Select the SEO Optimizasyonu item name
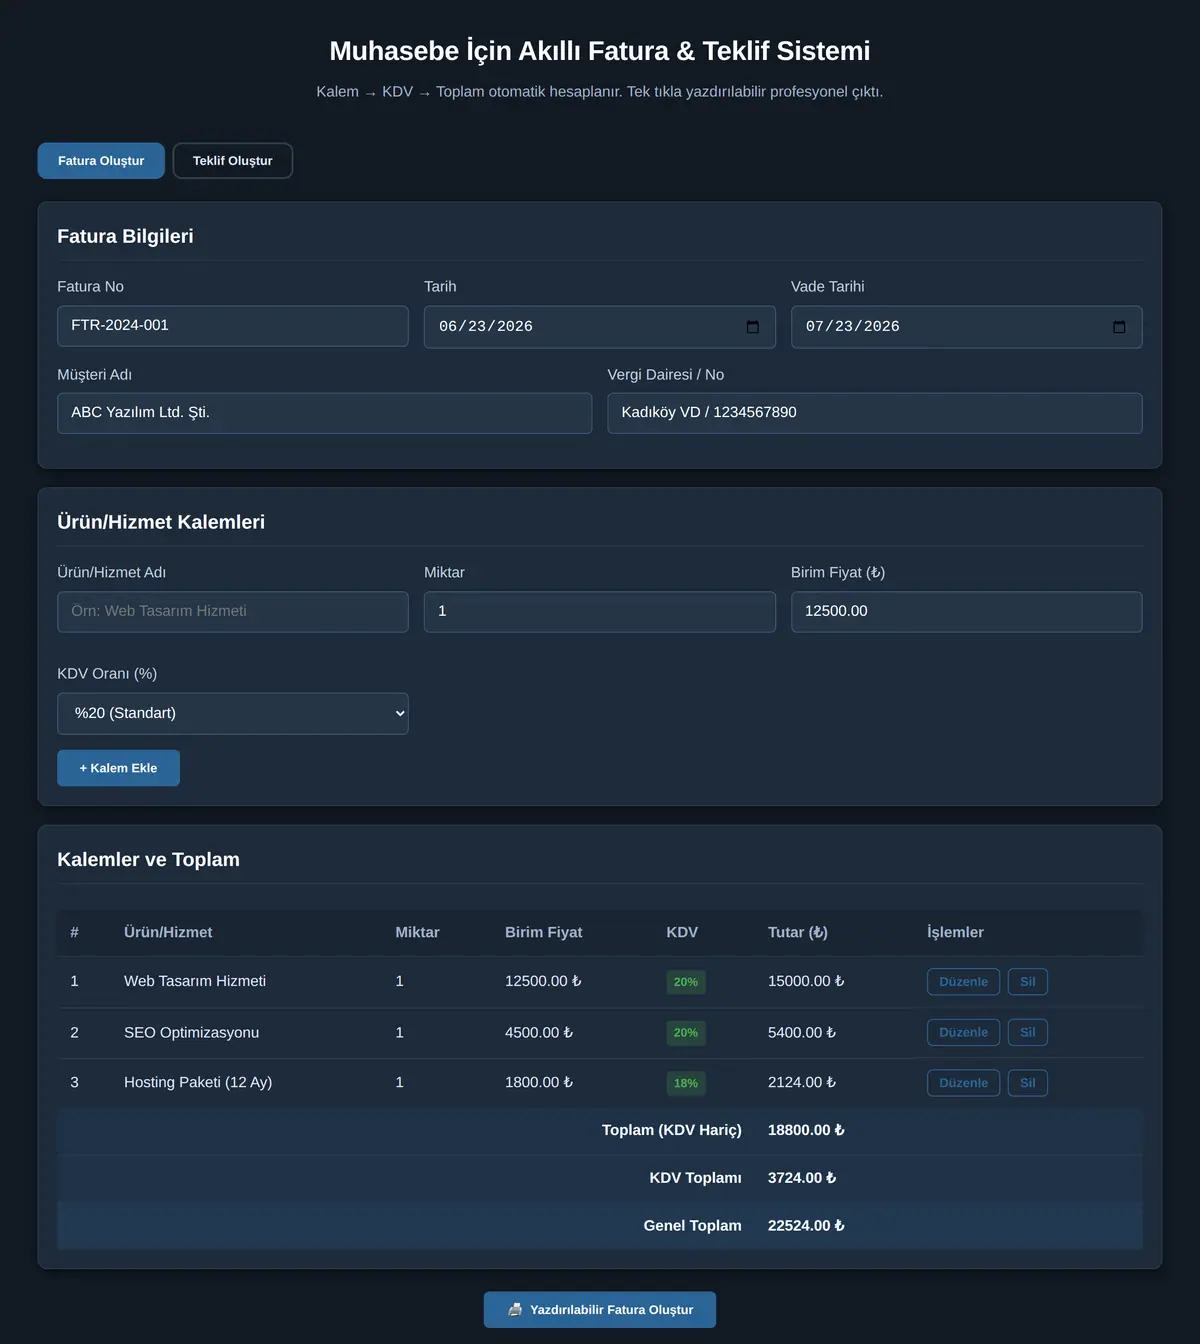 point(191,1032)
